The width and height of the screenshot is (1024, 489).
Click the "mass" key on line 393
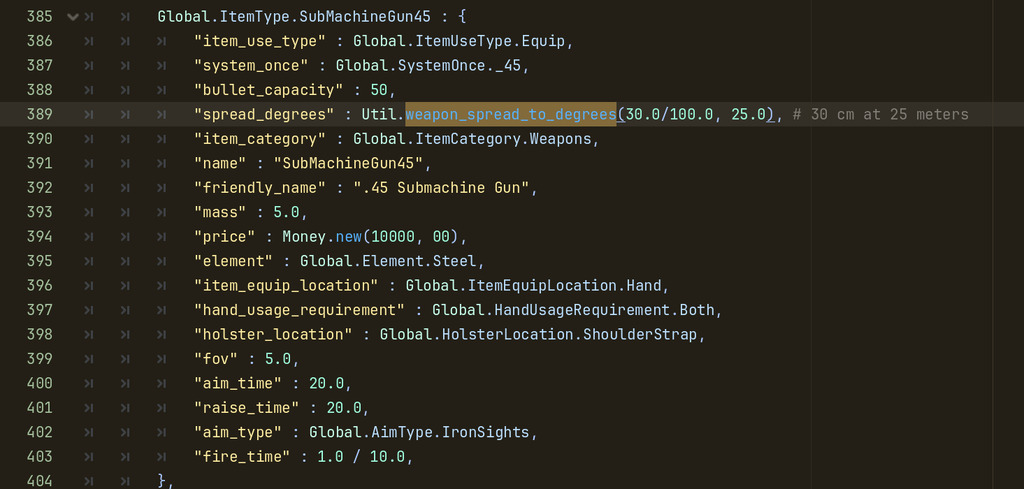click(220, 212)
